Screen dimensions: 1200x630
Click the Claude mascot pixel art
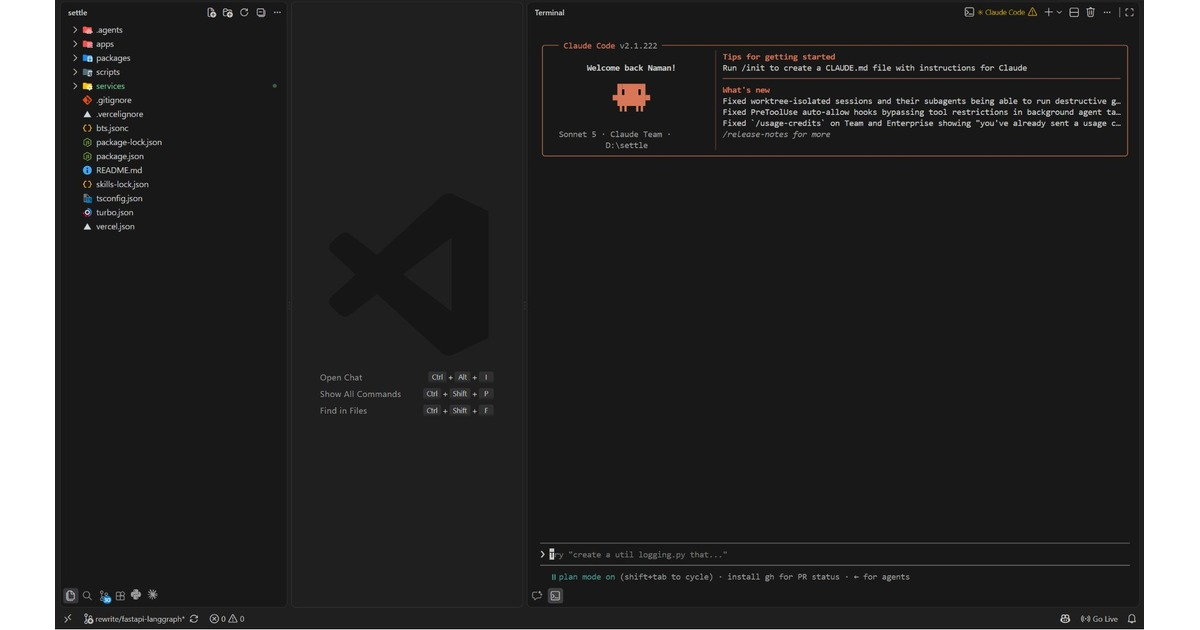pyautogui.click(x=631, y=97)
